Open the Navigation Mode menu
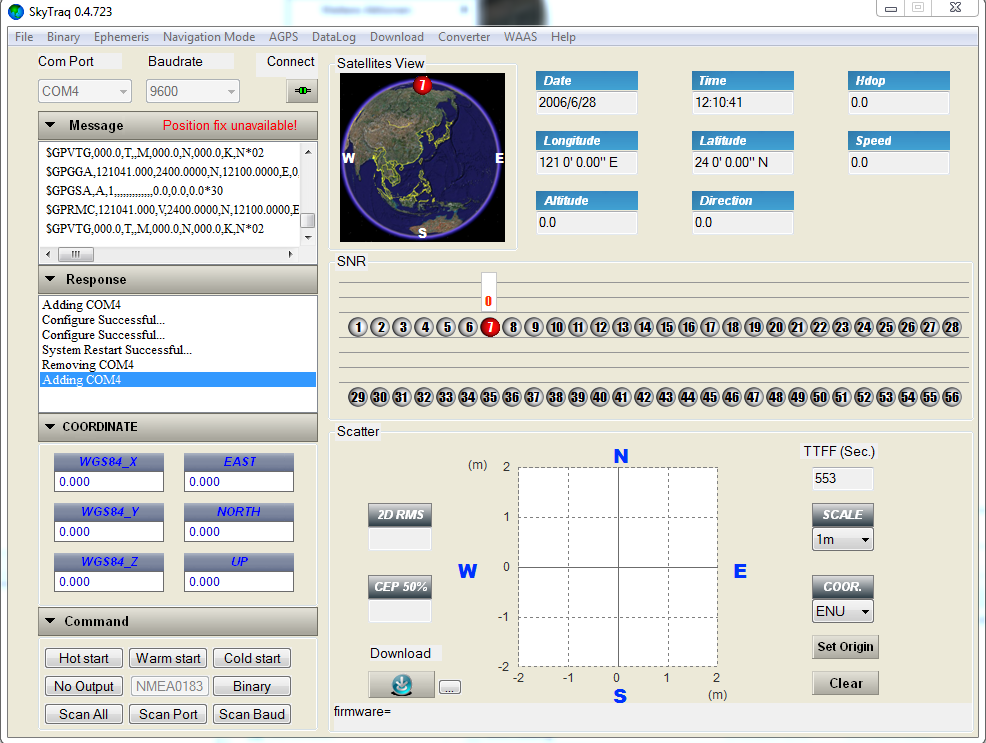 pyautogui.click(x=209, y=37)
